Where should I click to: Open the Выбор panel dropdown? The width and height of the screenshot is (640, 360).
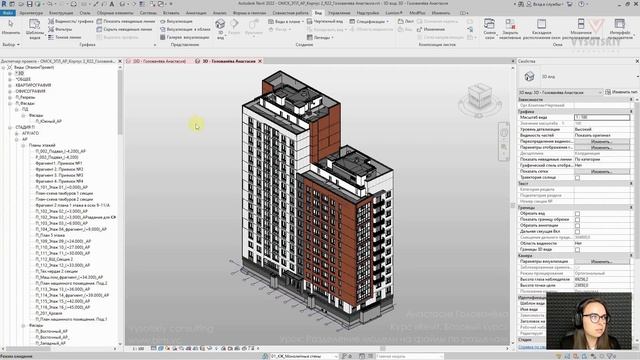pyautogui.click(x=11, y=44)
